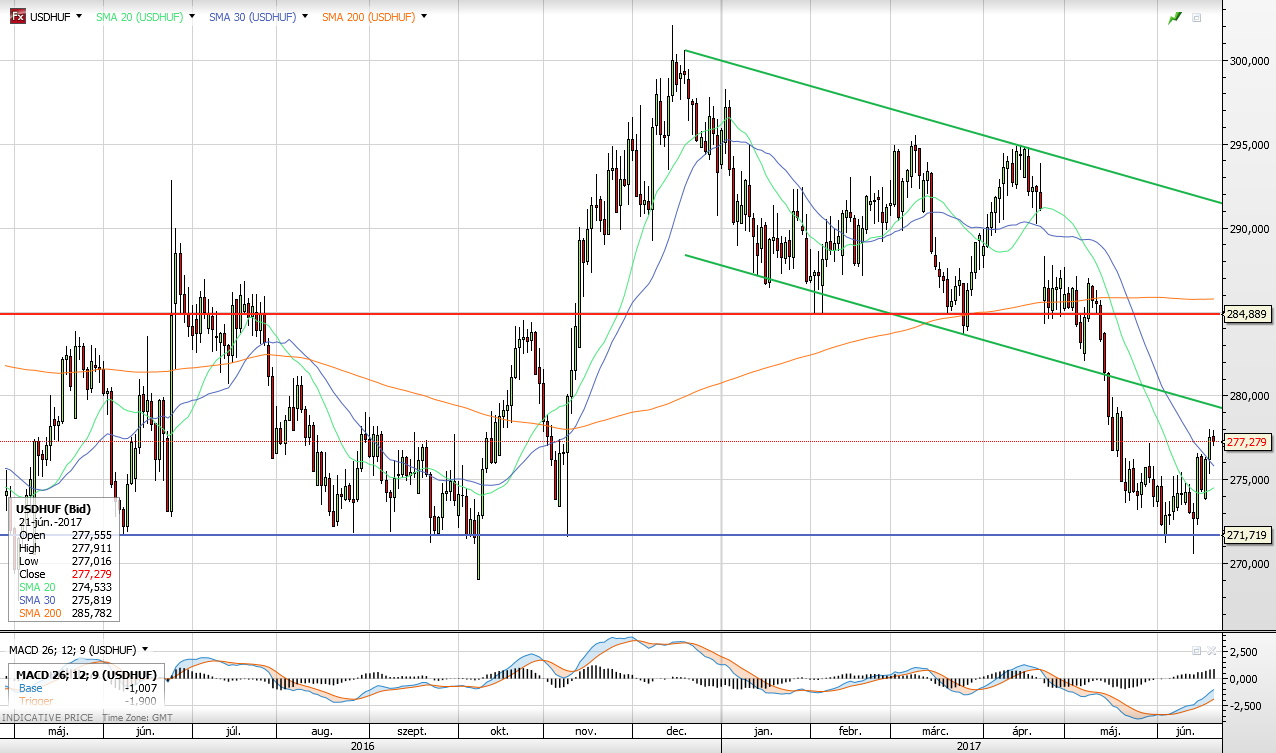Open the USDHUF symbol dropdown arrow

(x=79, y=17)
